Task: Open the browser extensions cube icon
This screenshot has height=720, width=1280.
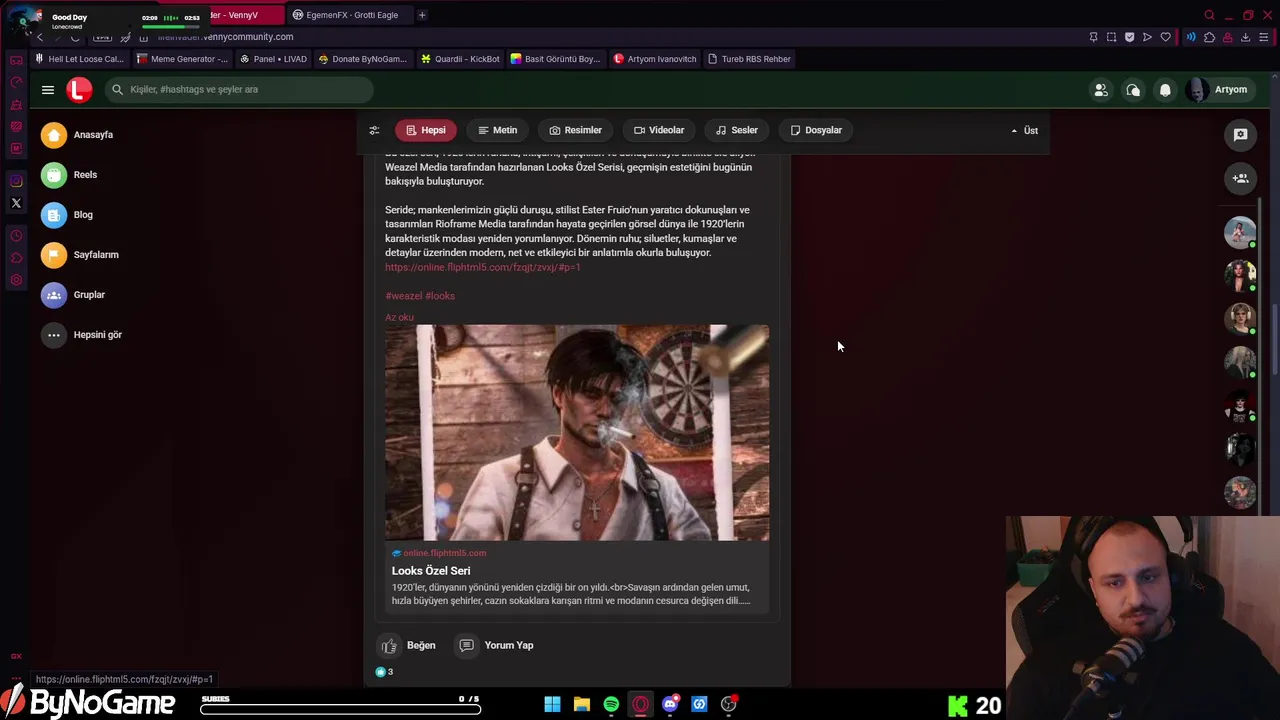Action: tap(1209, 37)
